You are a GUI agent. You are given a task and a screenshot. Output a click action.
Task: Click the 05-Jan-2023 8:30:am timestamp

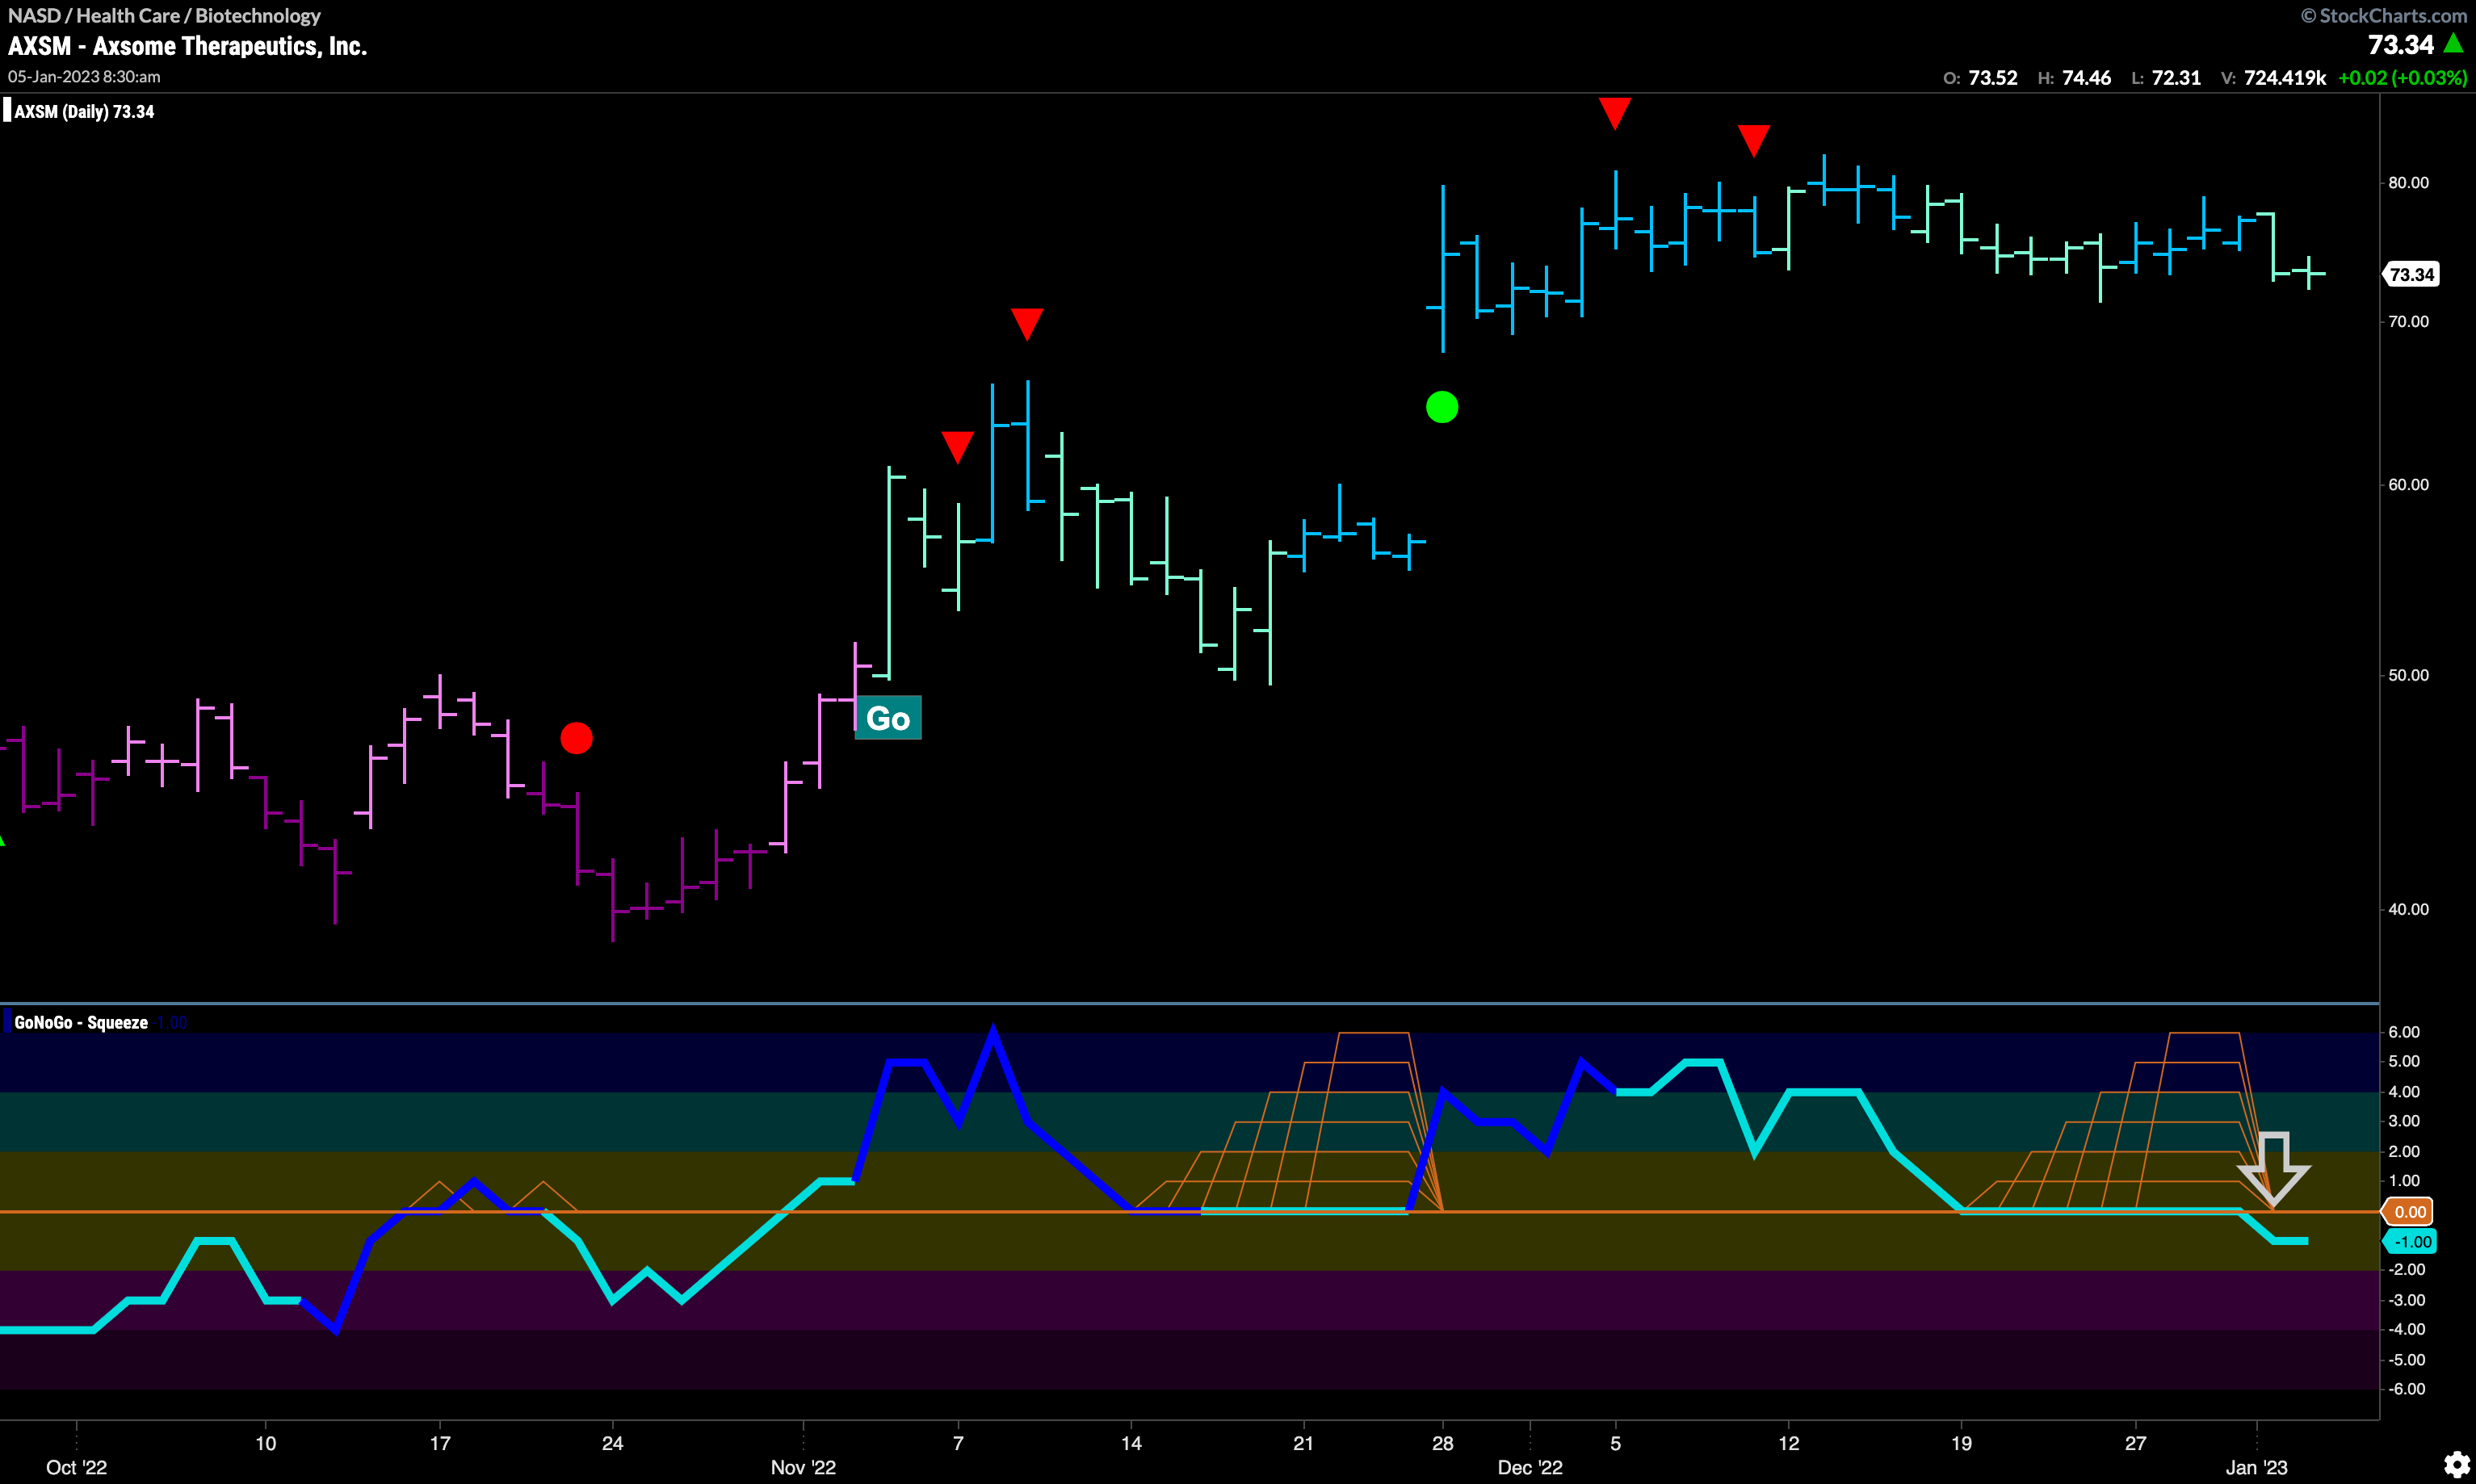click(84, 76)
